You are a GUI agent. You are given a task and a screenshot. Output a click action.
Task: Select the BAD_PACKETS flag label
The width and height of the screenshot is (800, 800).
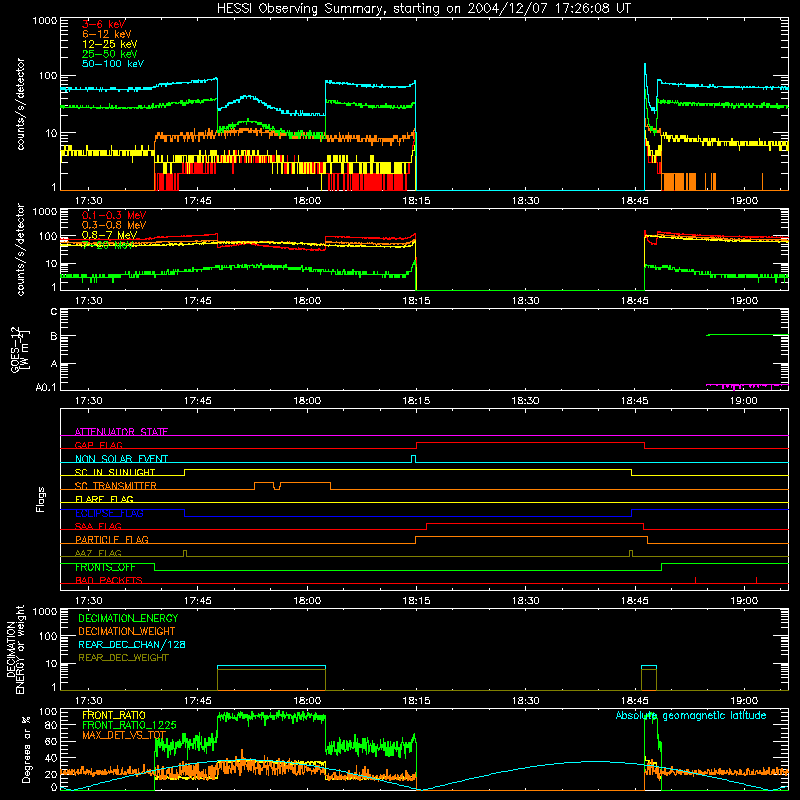(109, 580)
